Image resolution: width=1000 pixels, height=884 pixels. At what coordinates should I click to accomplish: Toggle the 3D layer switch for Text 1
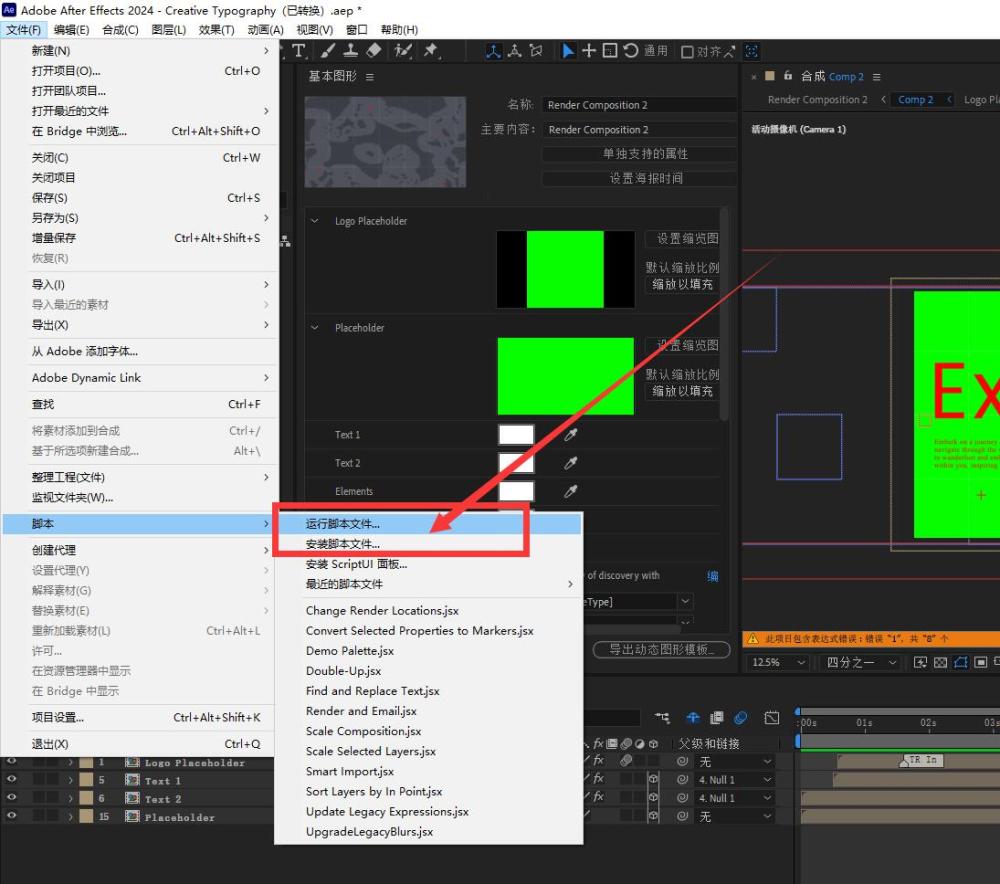654,779
